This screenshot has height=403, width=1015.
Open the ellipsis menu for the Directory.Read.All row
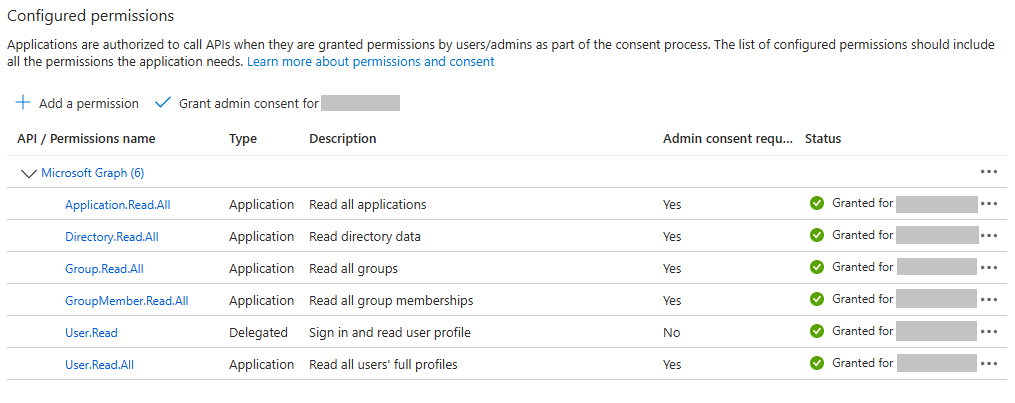[x=989, y=236]
